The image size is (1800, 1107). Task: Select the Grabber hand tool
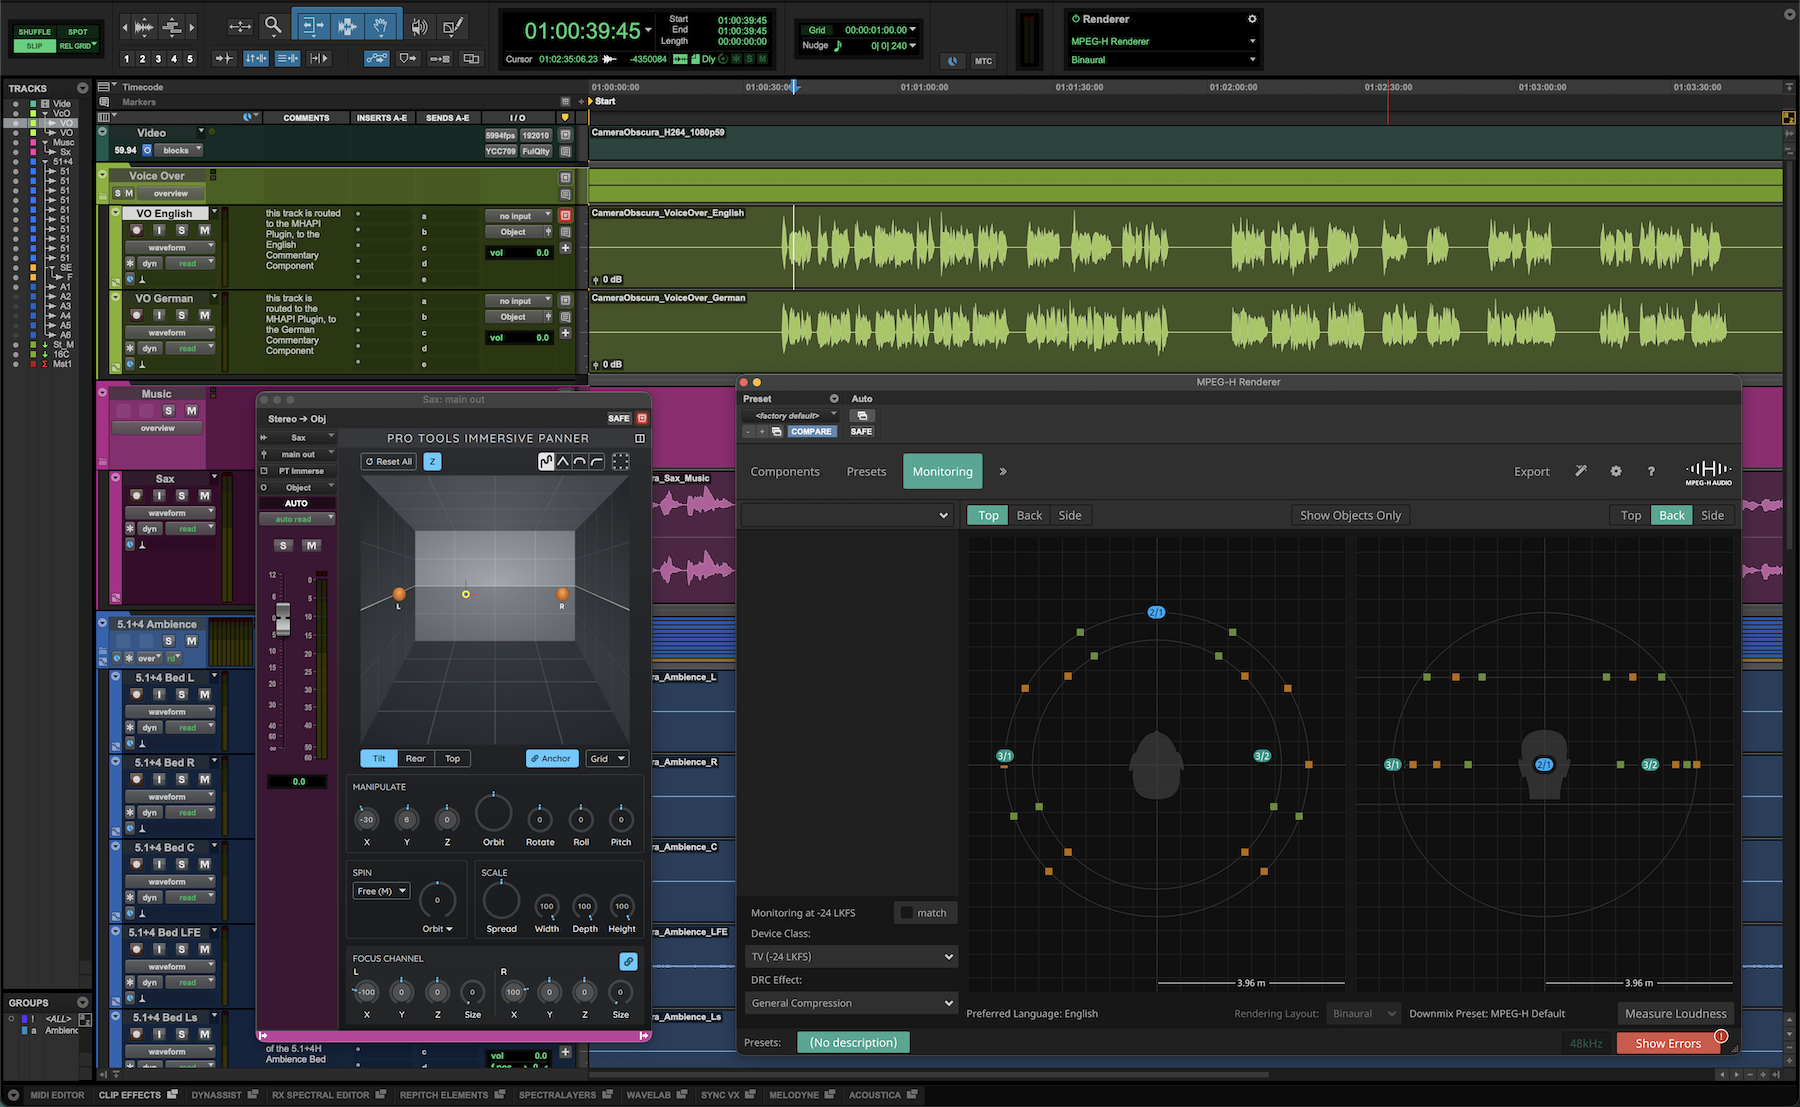[380, 26]
